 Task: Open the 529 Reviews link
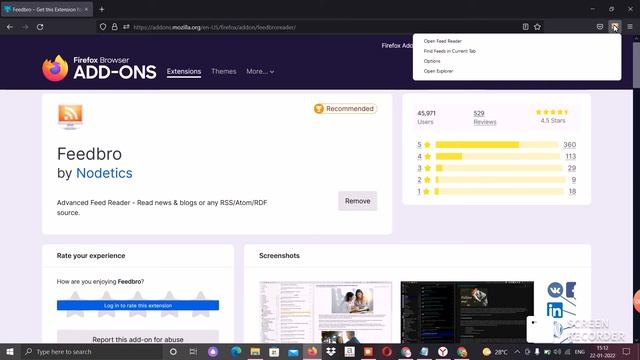(x=484, y=117)
